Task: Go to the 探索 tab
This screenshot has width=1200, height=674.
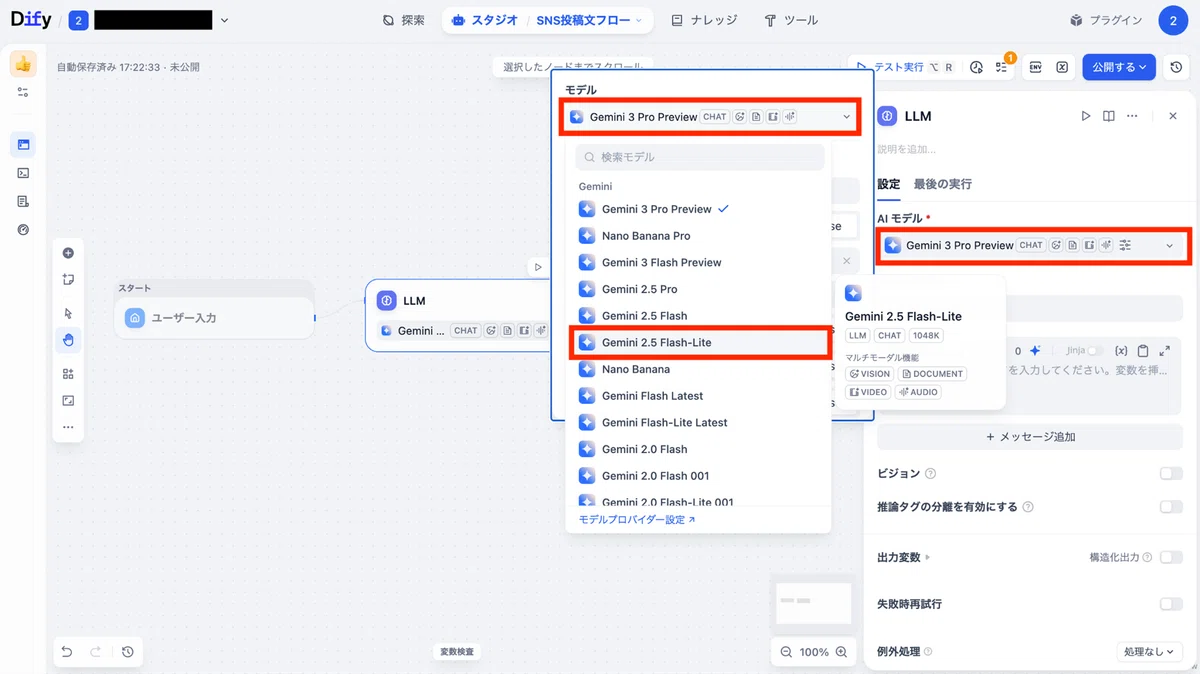Action: 404,20
